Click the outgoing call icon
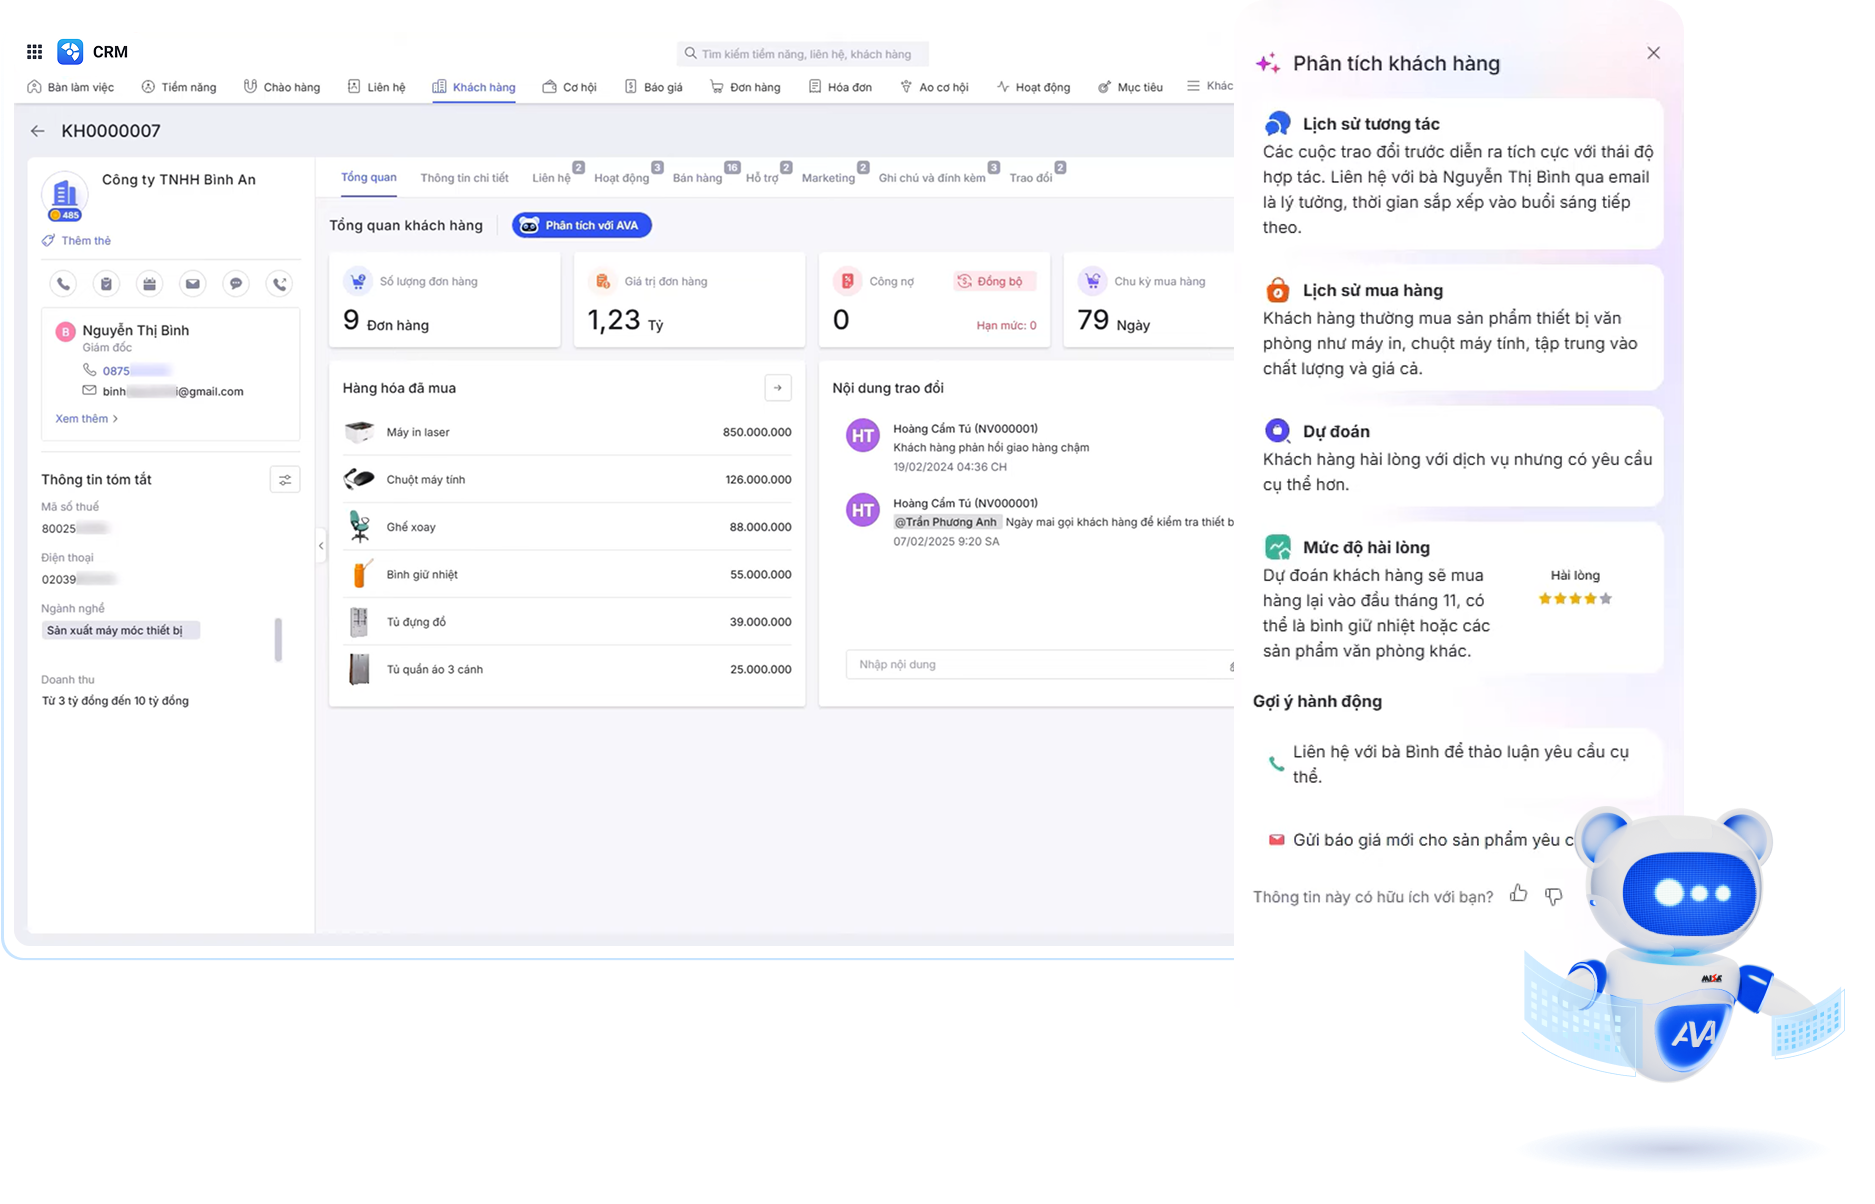 tap(280, 284)
